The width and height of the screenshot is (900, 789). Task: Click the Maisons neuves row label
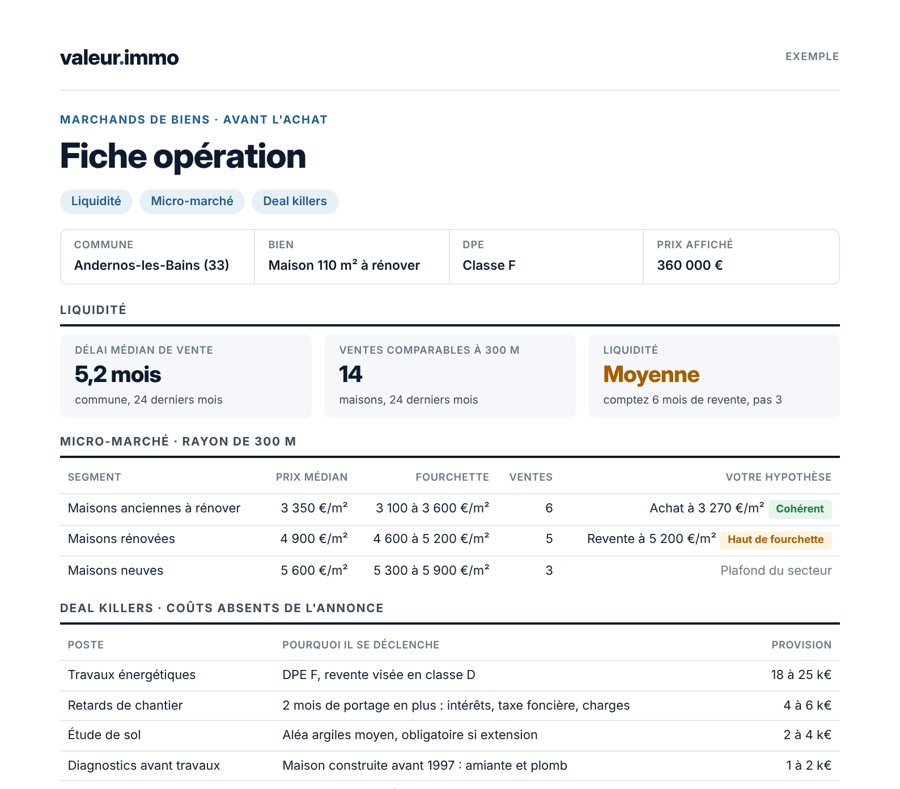point(115,570)
